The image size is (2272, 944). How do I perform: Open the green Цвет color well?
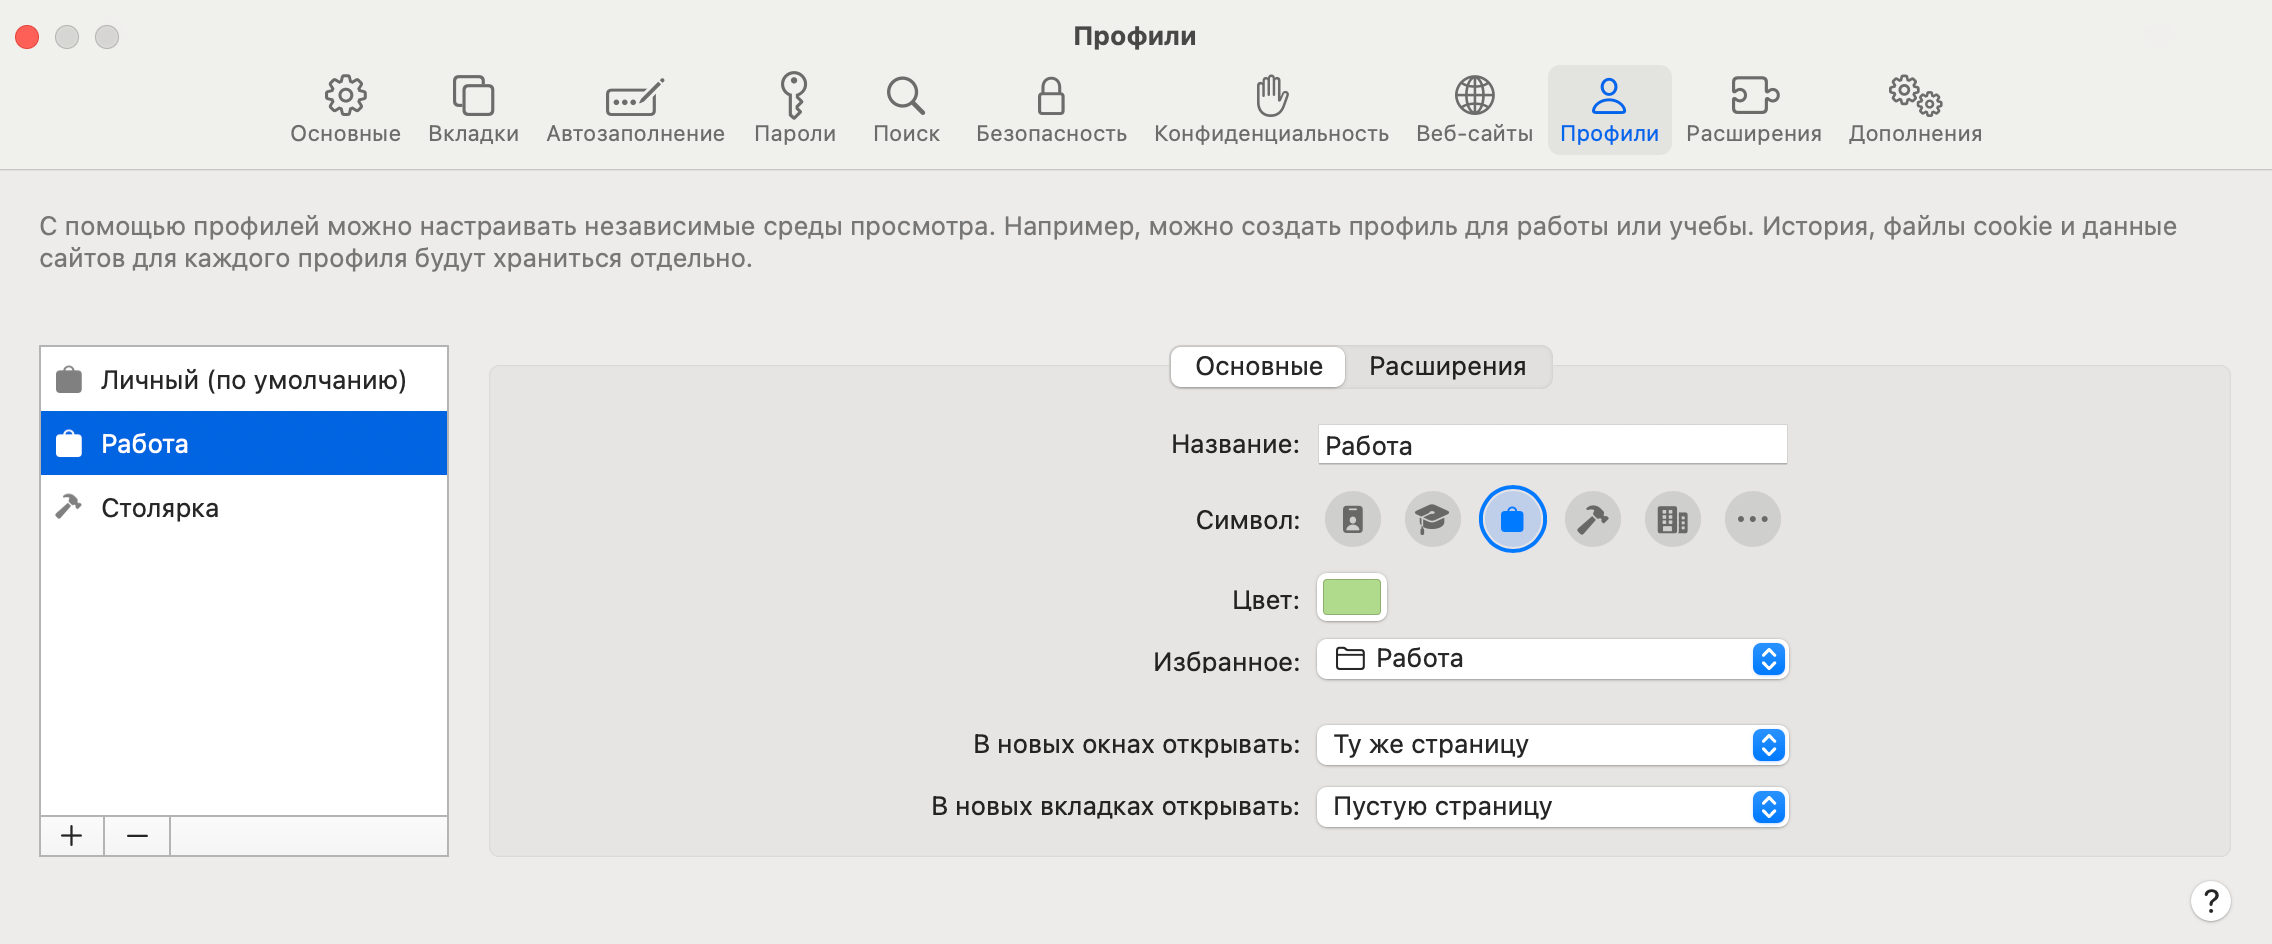1352,598
